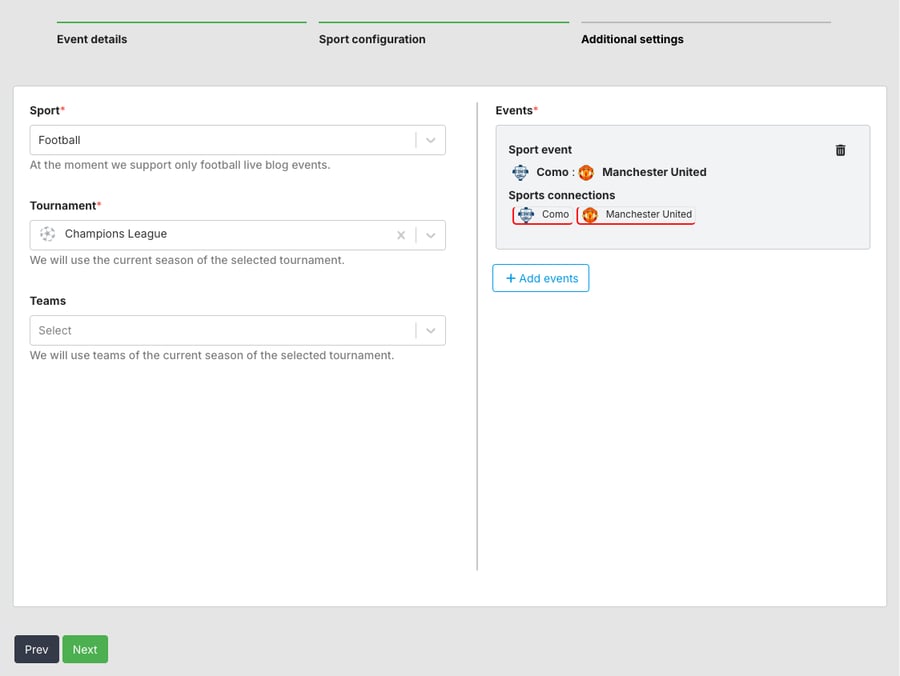This screenshot has width=900, height=676.
Task: Click the Add events button
Action: (541, 278)
